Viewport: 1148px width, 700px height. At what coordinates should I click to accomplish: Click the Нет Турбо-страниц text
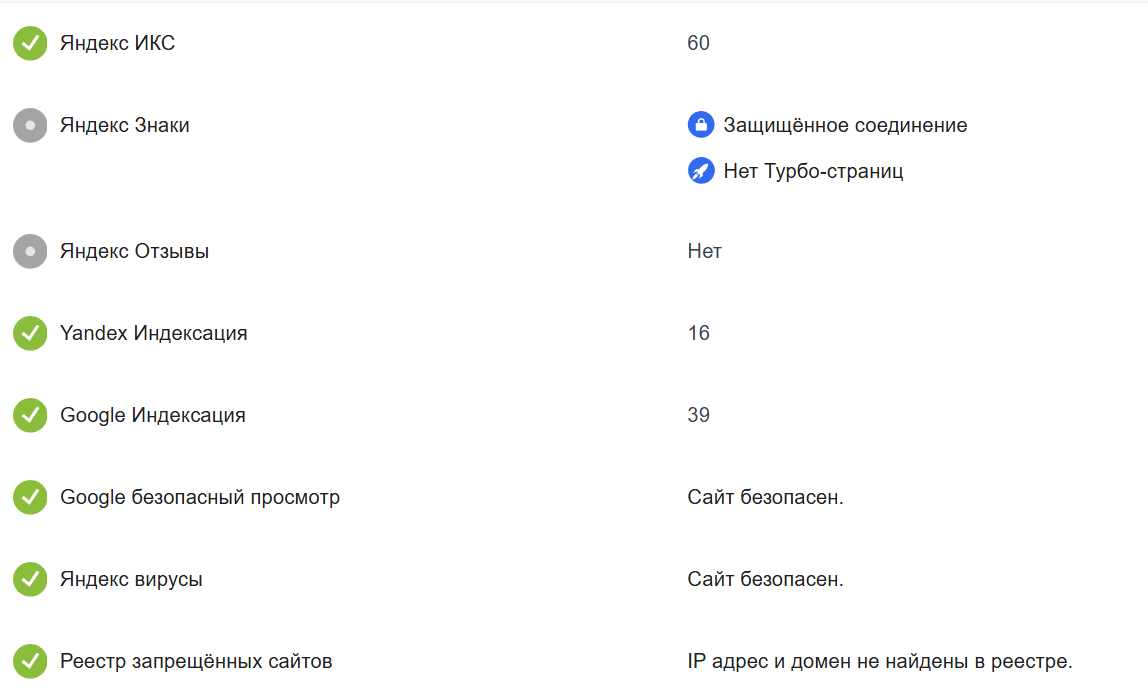[x=813, y=171]
